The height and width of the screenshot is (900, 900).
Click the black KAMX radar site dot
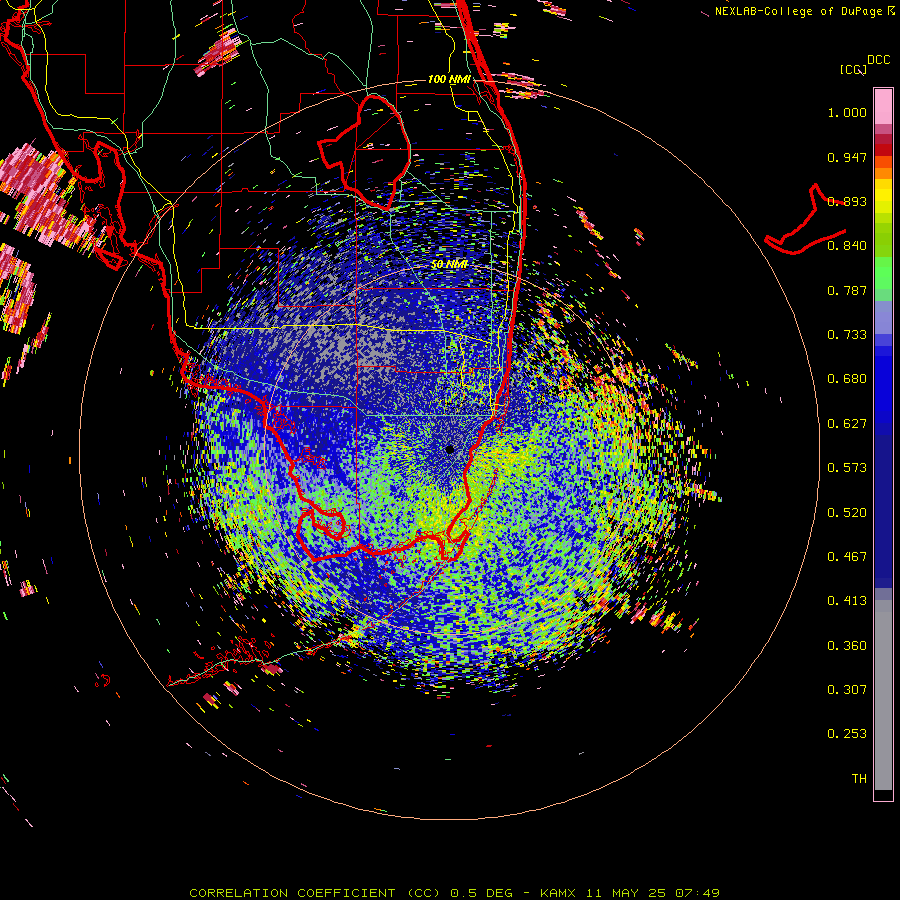[x=449, y=449]
